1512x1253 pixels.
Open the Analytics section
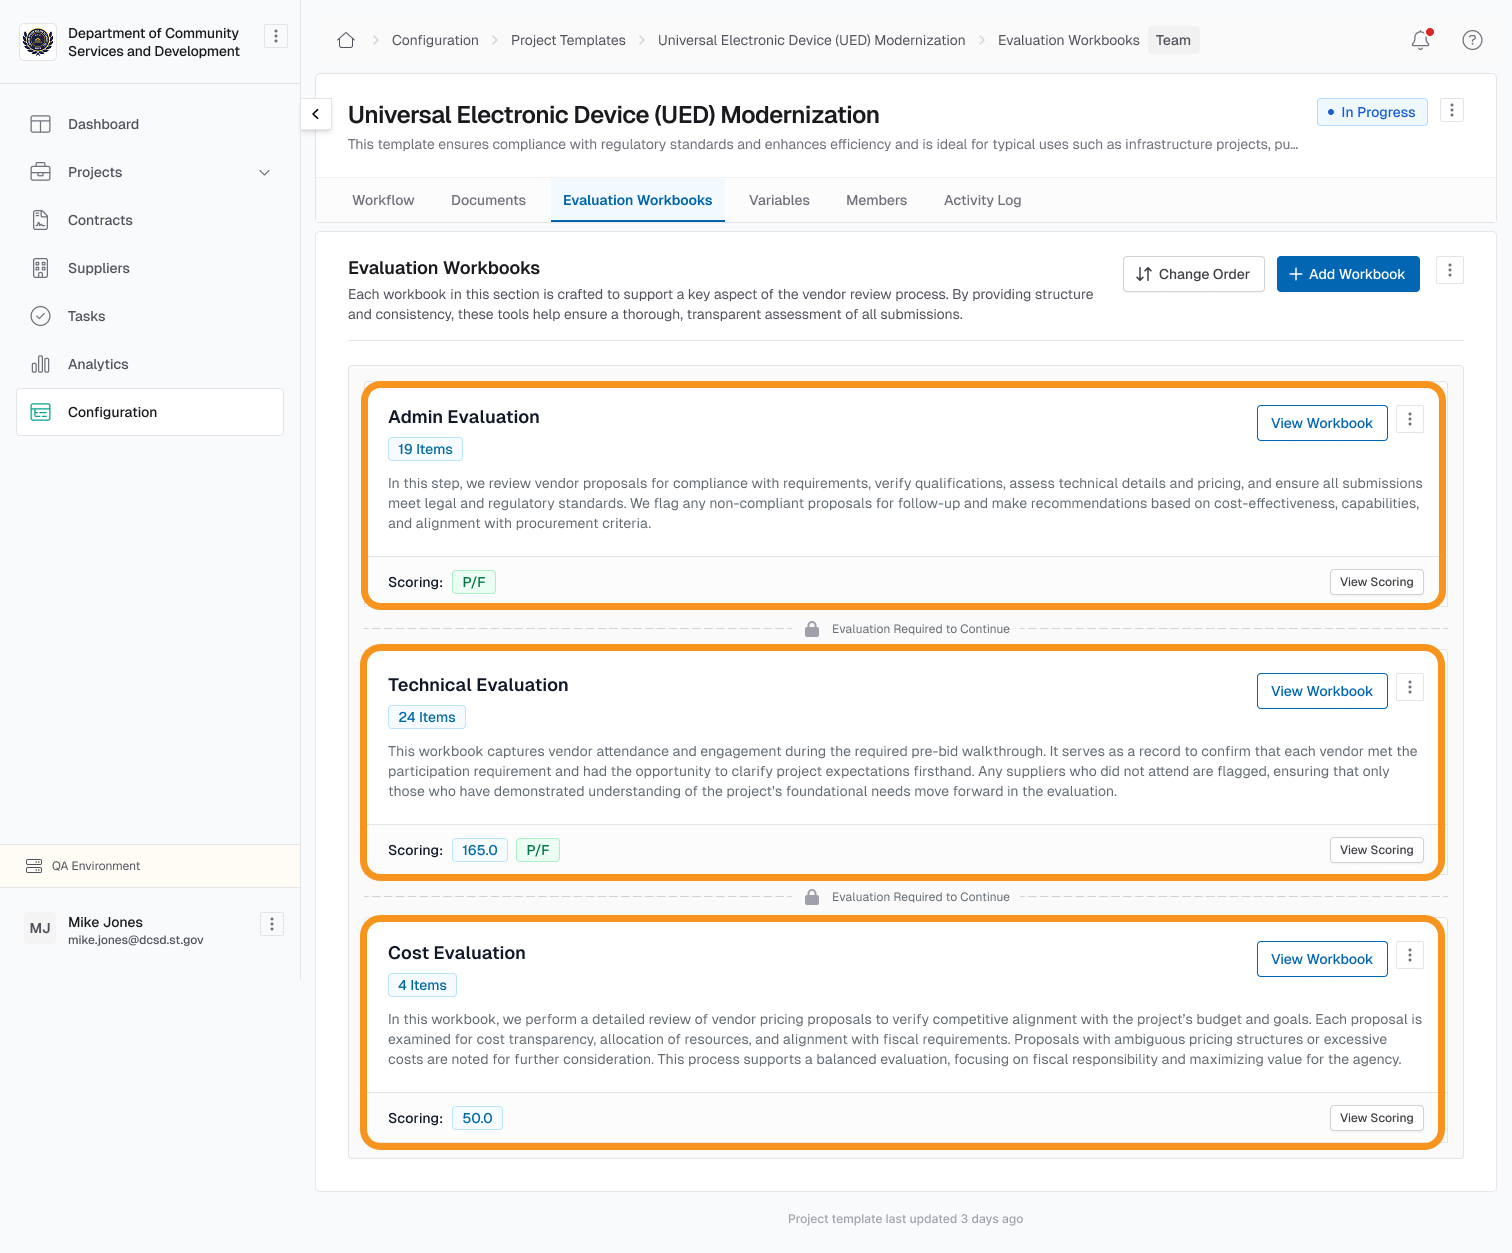click(x=98, y=364)
